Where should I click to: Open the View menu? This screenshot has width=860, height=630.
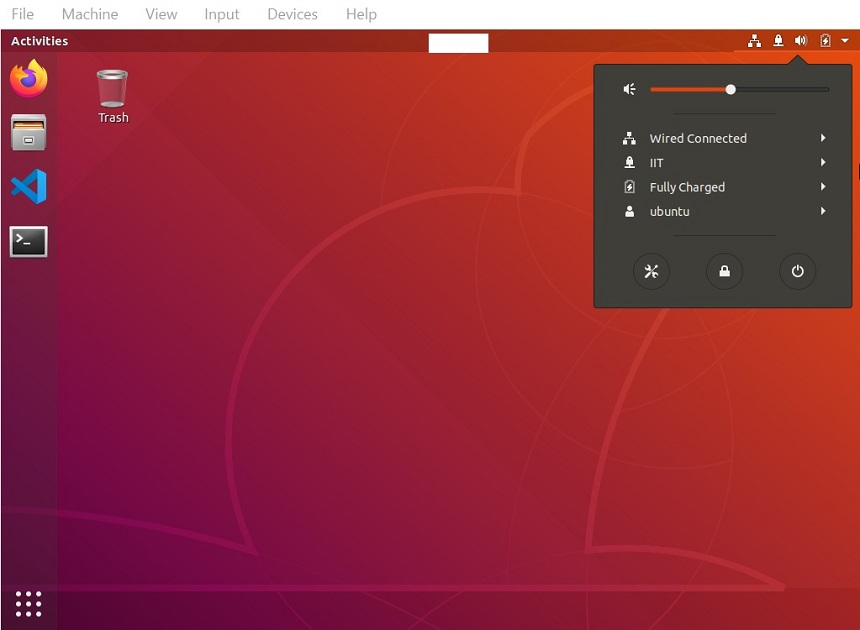click(x=161, y=14)
